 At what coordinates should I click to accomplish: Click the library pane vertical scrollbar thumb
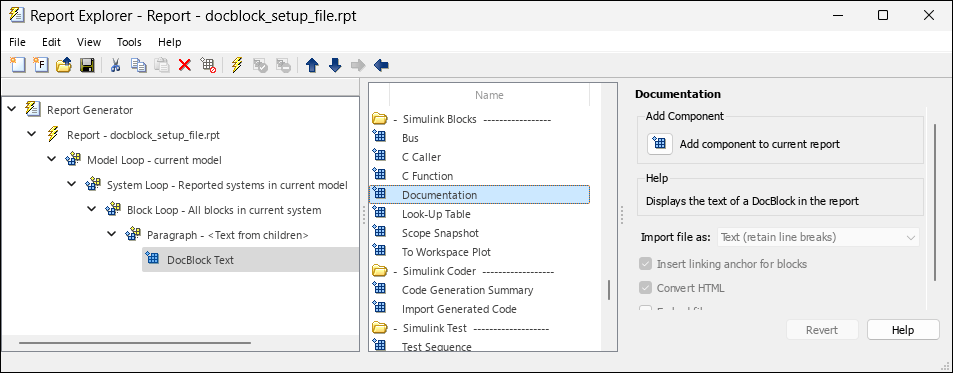click(609, 290)
